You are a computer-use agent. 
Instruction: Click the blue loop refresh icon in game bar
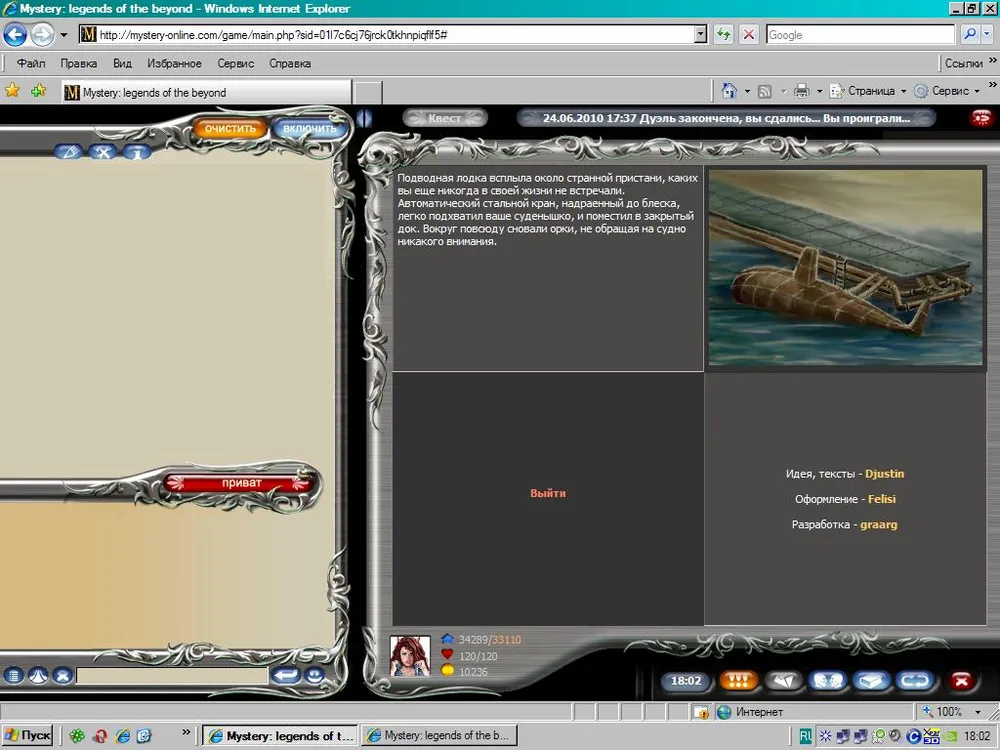click(915, 681)
